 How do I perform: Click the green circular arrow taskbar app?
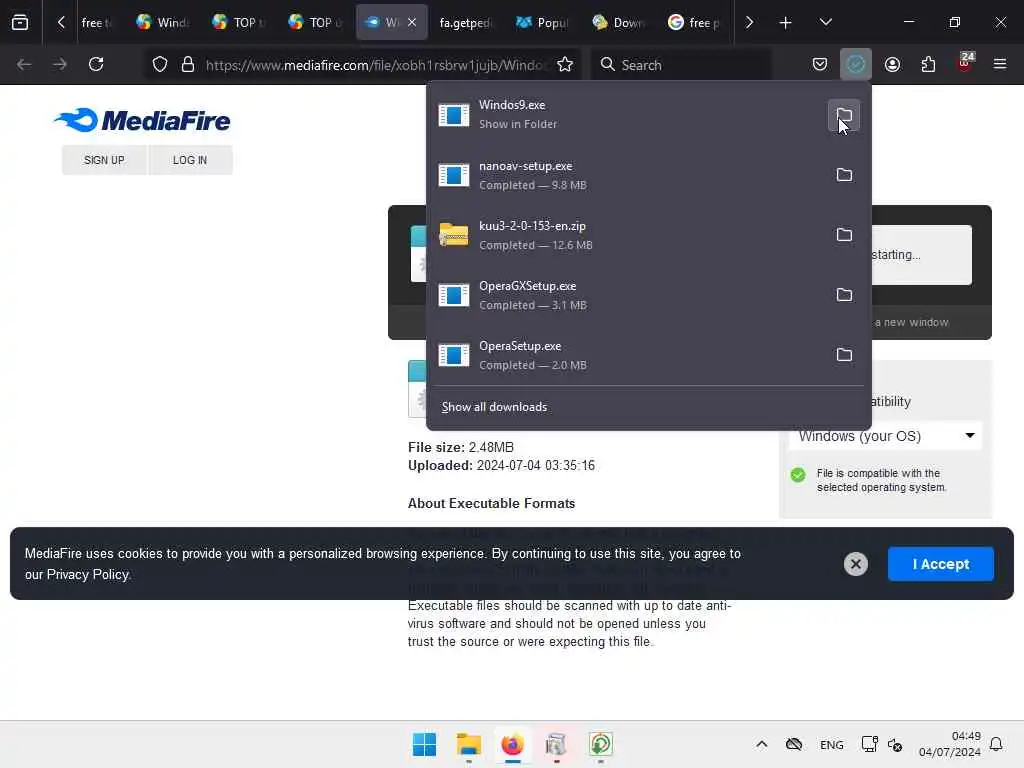(x=601, y=744)
